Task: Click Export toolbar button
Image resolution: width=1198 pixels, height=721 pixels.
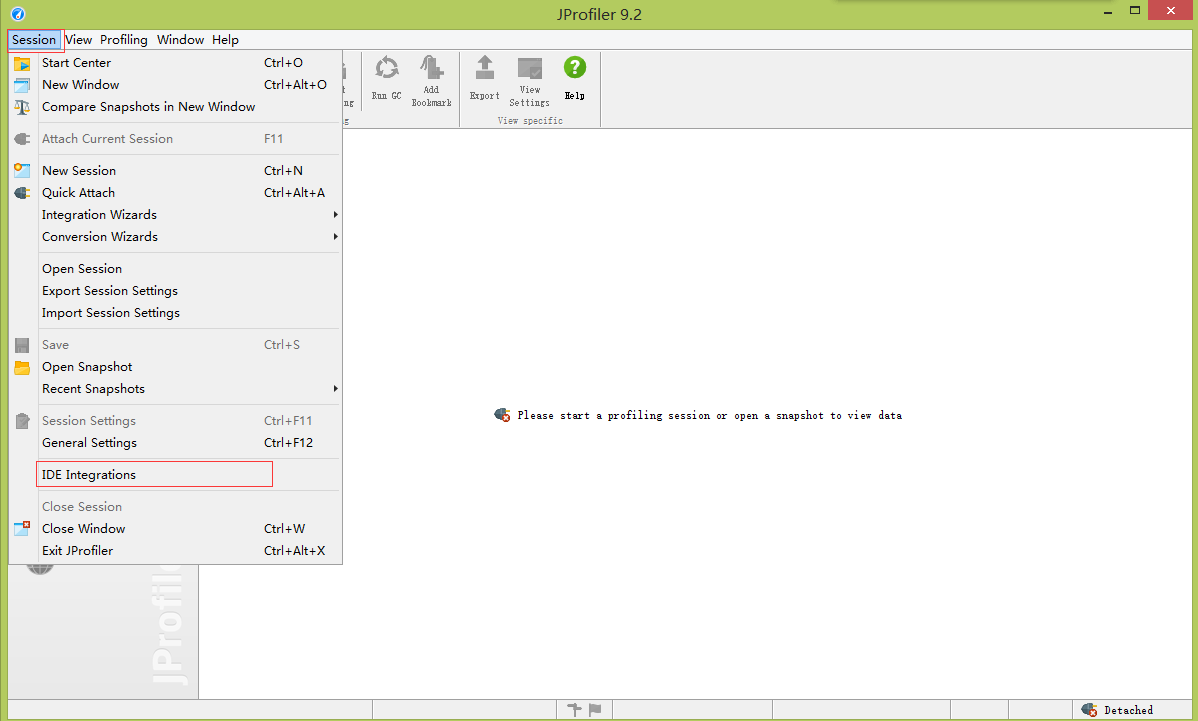Action: (x=484, y=79)
